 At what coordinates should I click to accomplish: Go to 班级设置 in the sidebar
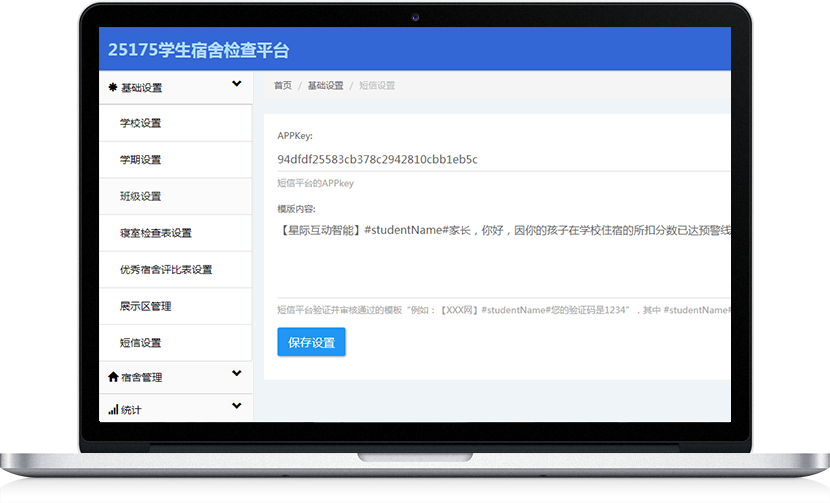click(x=140, y=197)
